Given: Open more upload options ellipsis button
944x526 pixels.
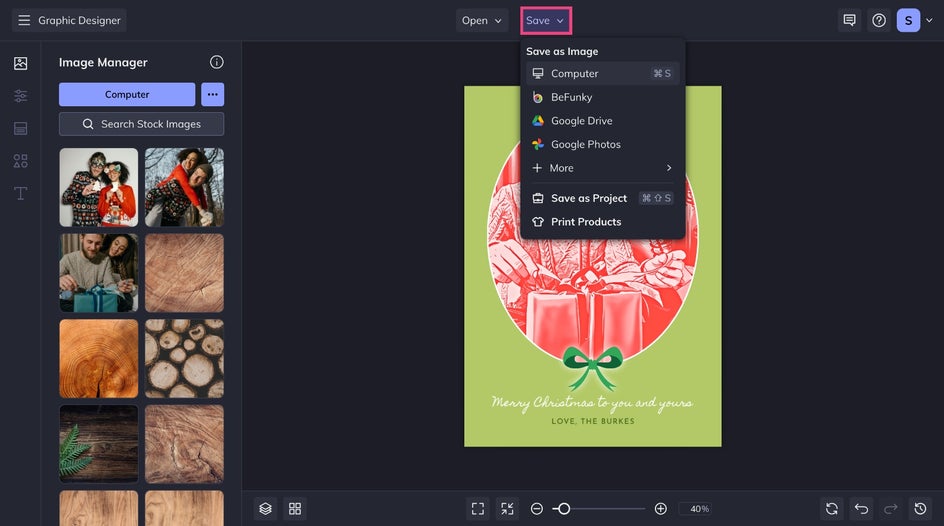Looking at the screenshot, I should [213, 94].
